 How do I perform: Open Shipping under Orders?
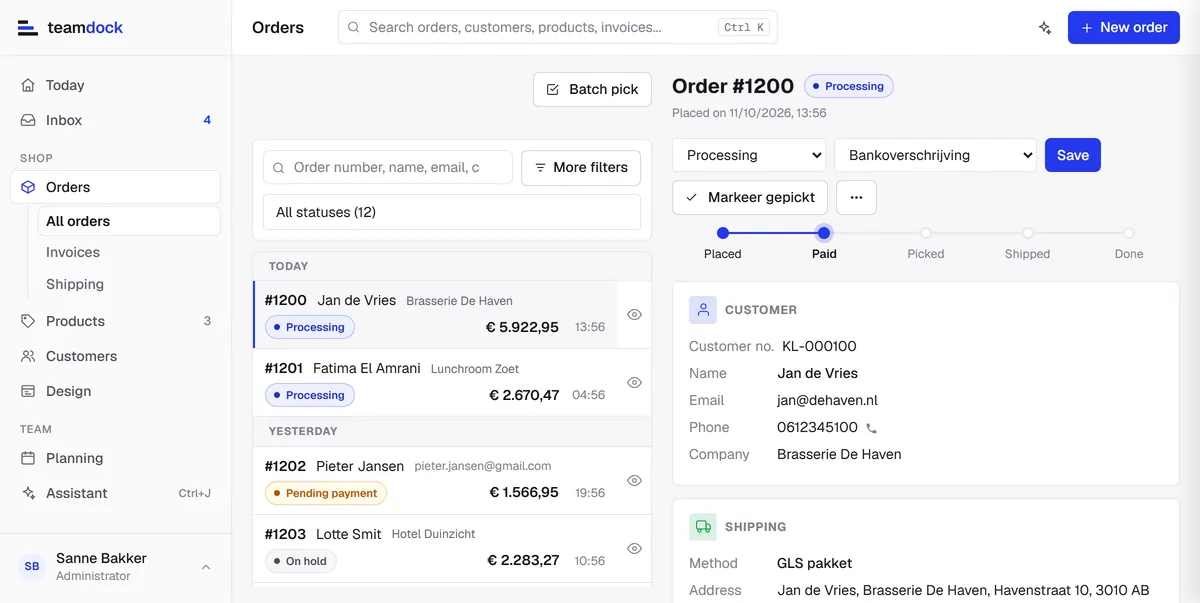129,284
